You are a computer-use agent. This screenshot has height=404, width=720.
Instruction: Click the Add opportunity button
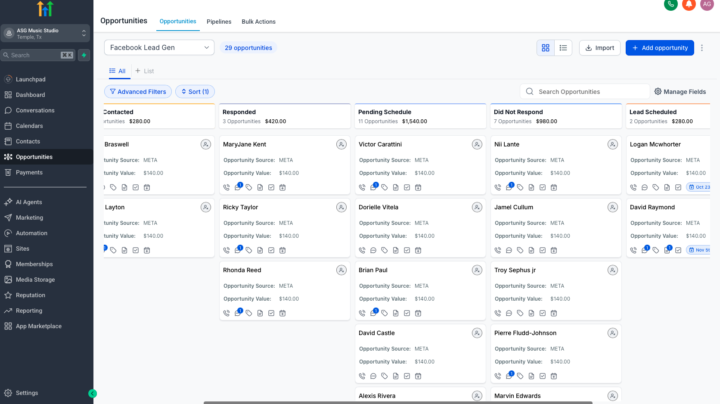click(659, 47)
